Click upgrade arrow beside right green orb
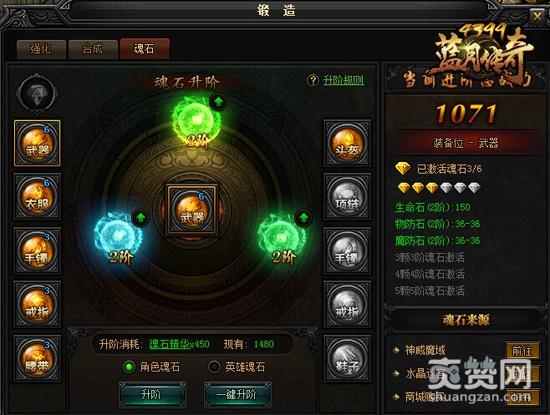 [304, 217]
